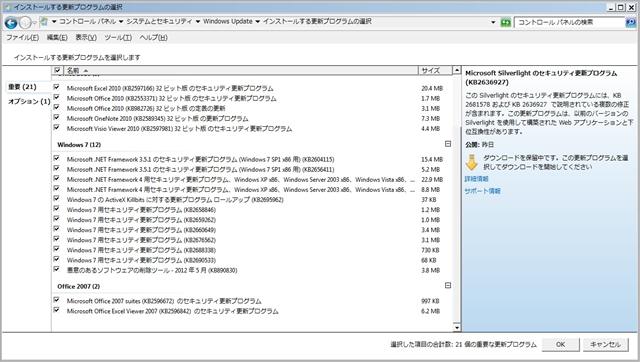Click in the コントロール パネルの検索 search box
Image resolution: width=640 pixels, height=362 pixels.
click(x=569, y=22)
